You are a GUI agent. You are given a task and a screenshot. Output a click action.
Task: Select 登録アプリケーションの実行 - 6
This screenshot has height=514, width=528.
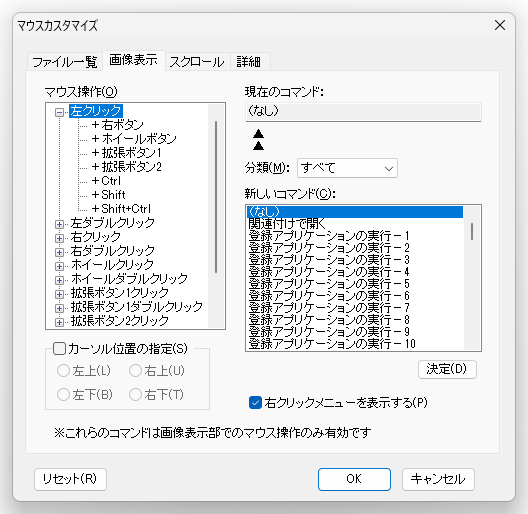[355, 296]
